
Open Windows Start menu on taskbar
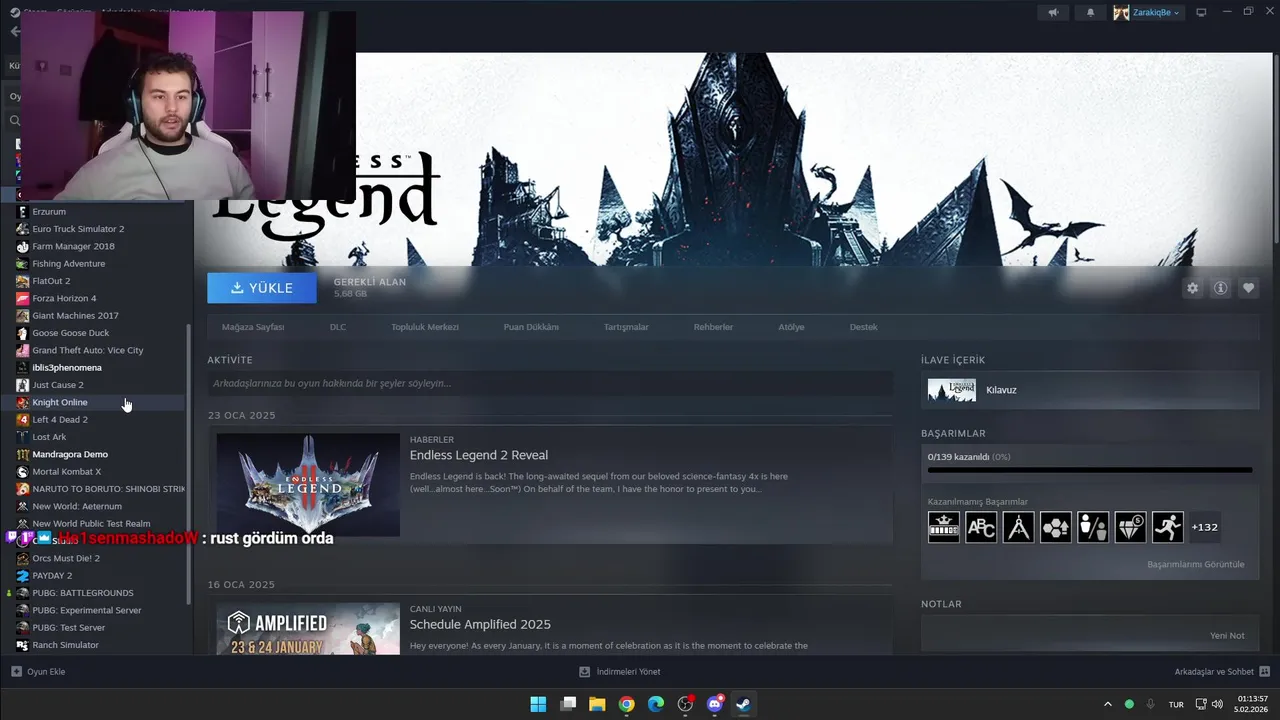coord(538,704)
